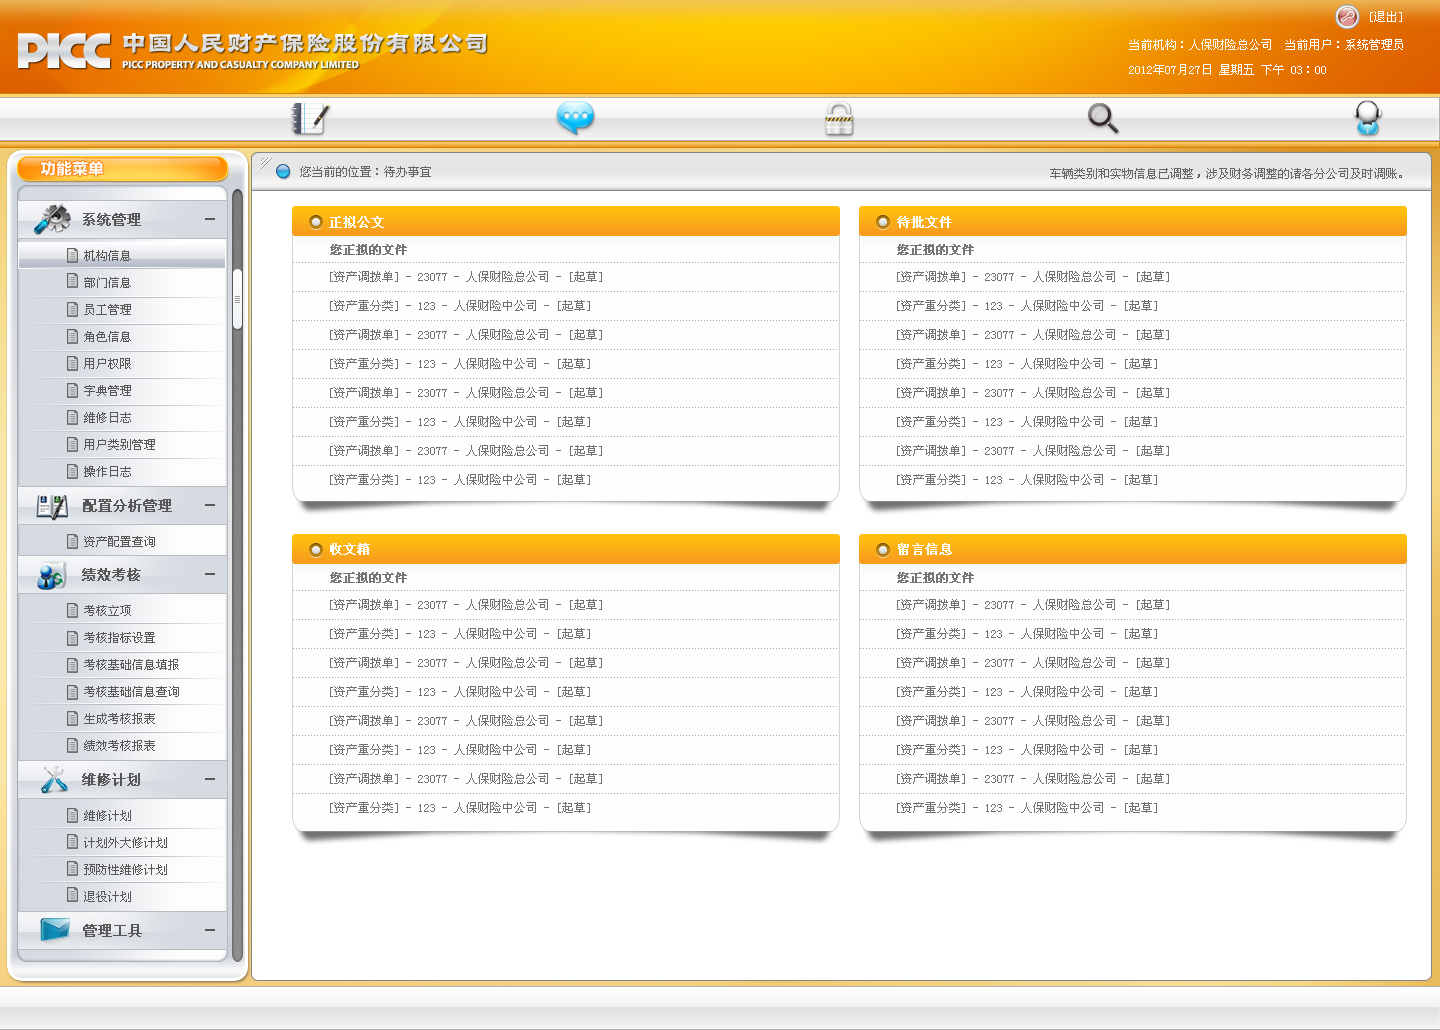
Task: Click the document icon beside 员工管理
Action: pos(72,309)
